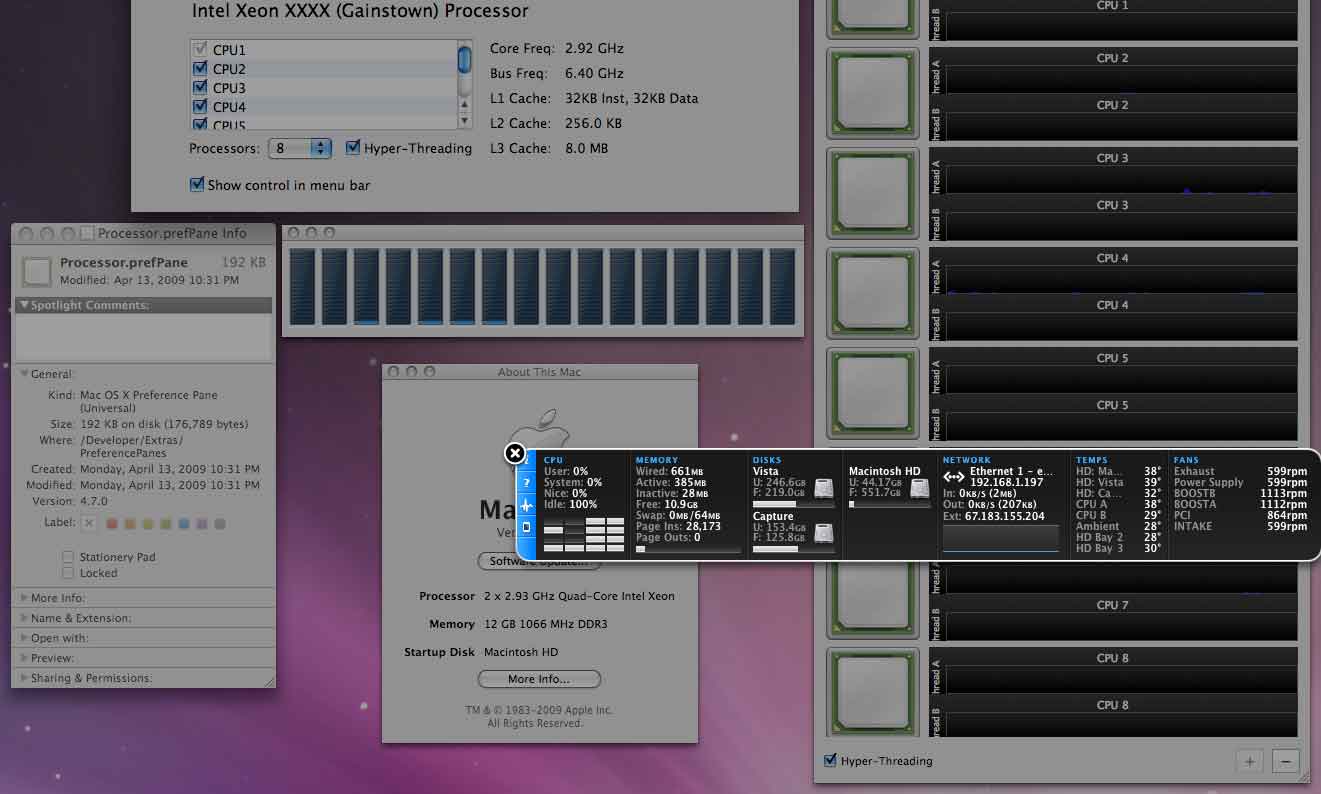Enable the Stationery Pad checkbox
The width and height of the screenshot is (1321, 794).
[68, 557]
